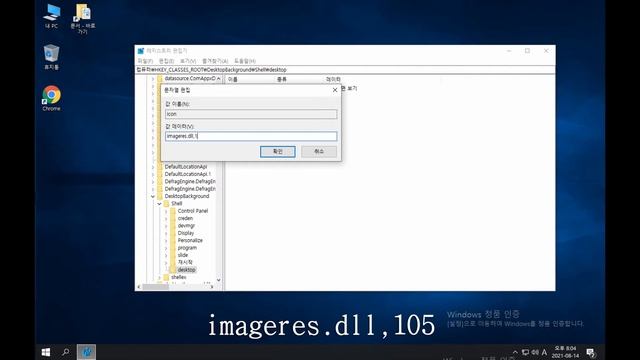Click the value data field containing imageres.dll
Screen dimensions: 640x360
pos(251,136)
